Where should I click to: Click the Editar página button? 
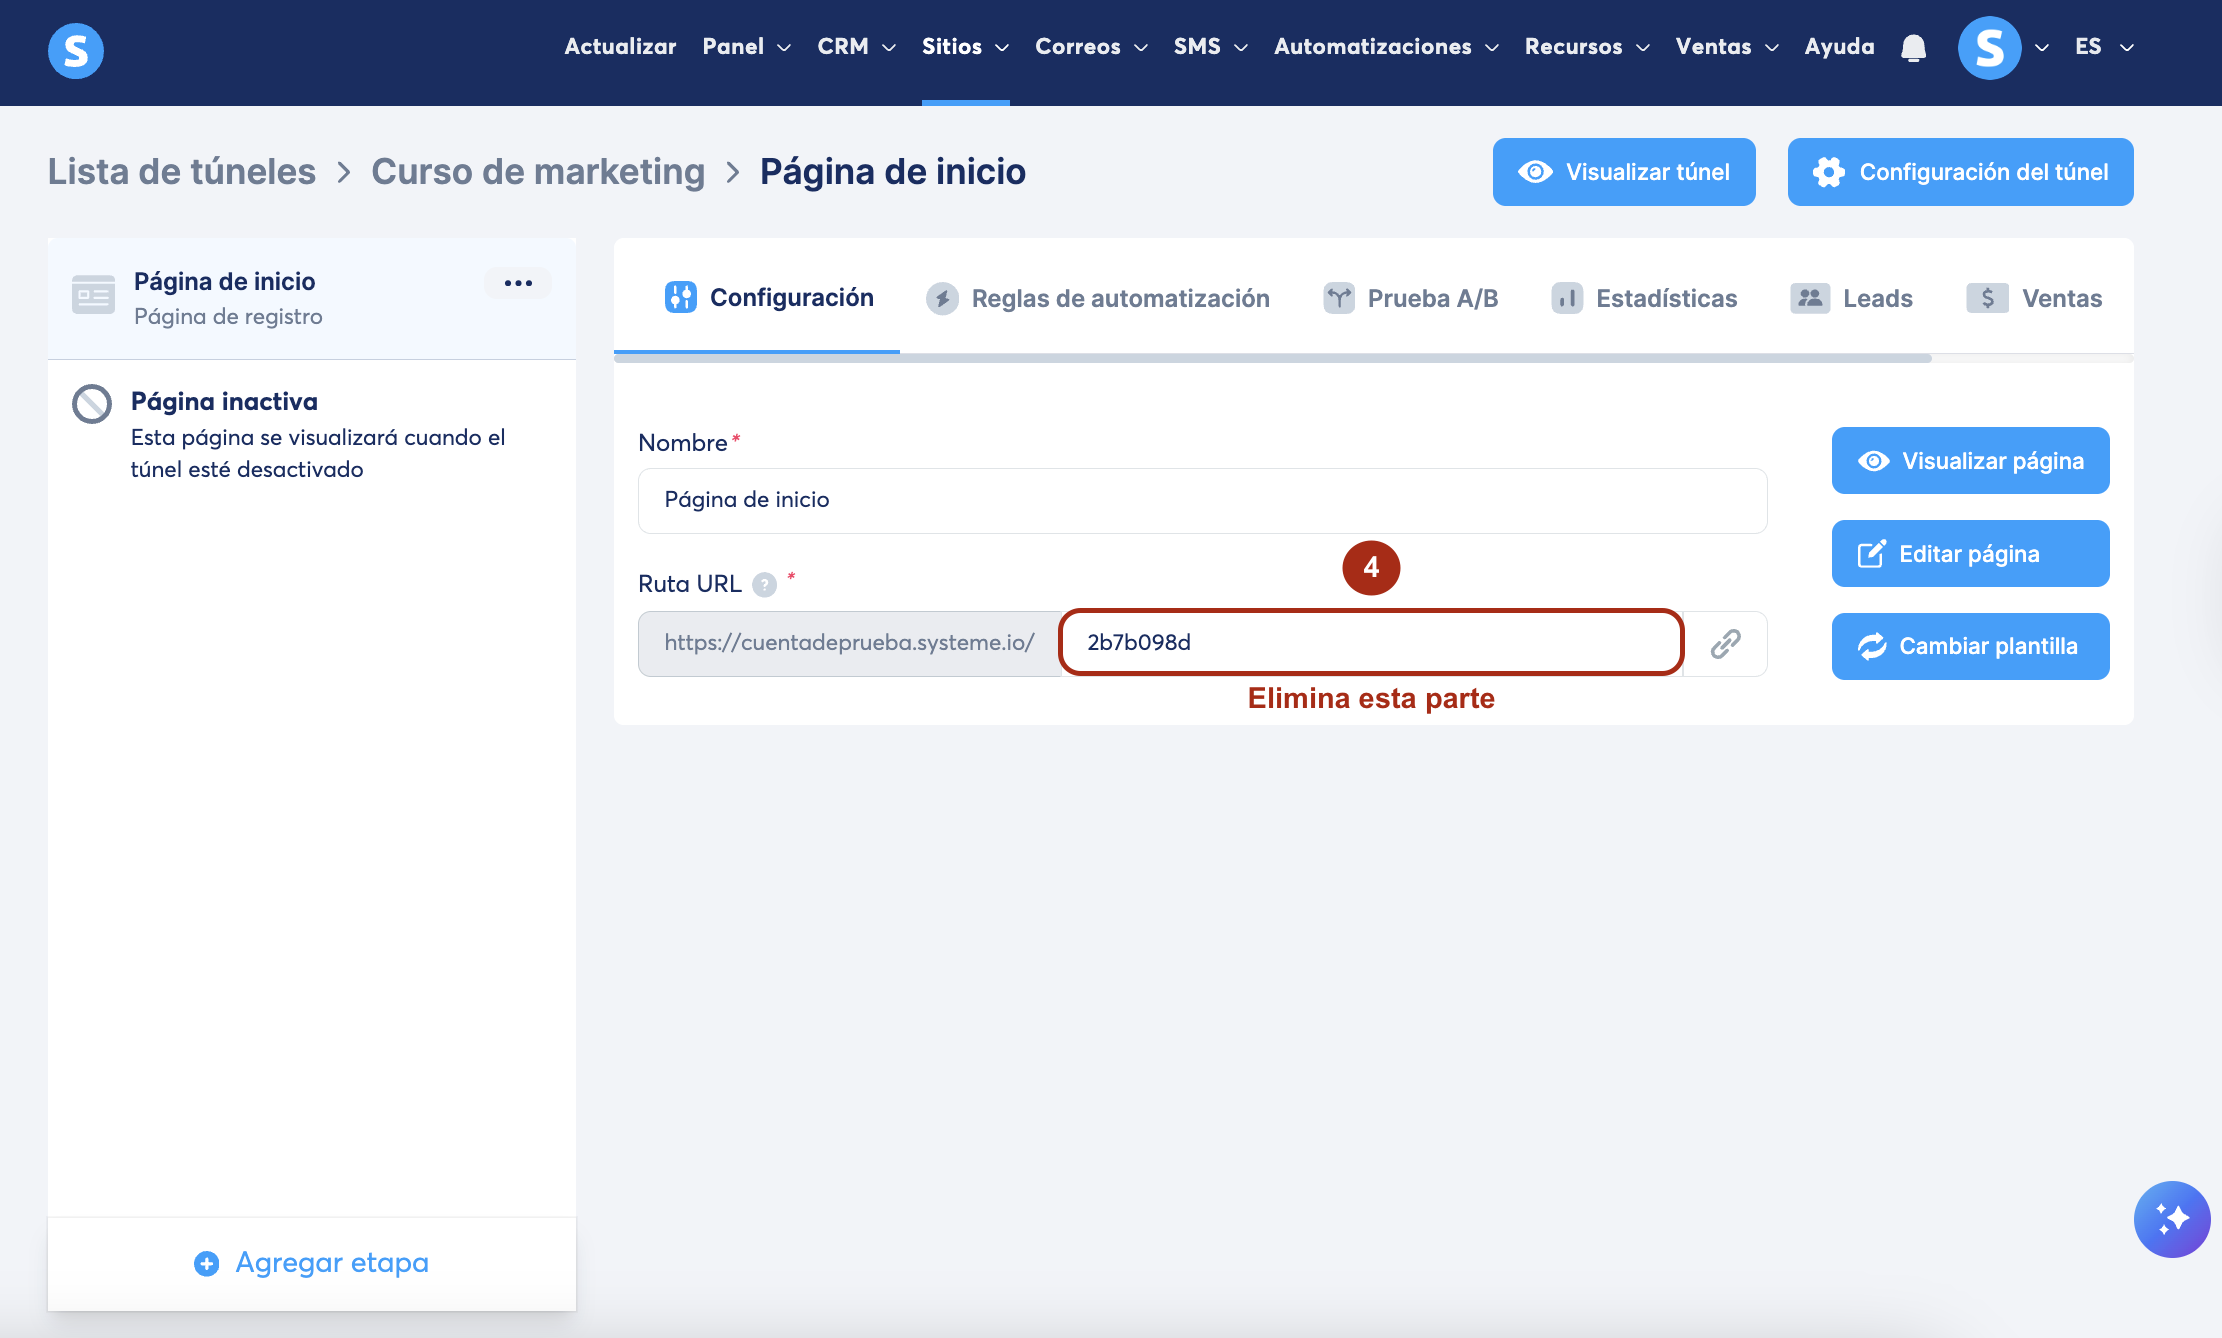pos(1970,554)
